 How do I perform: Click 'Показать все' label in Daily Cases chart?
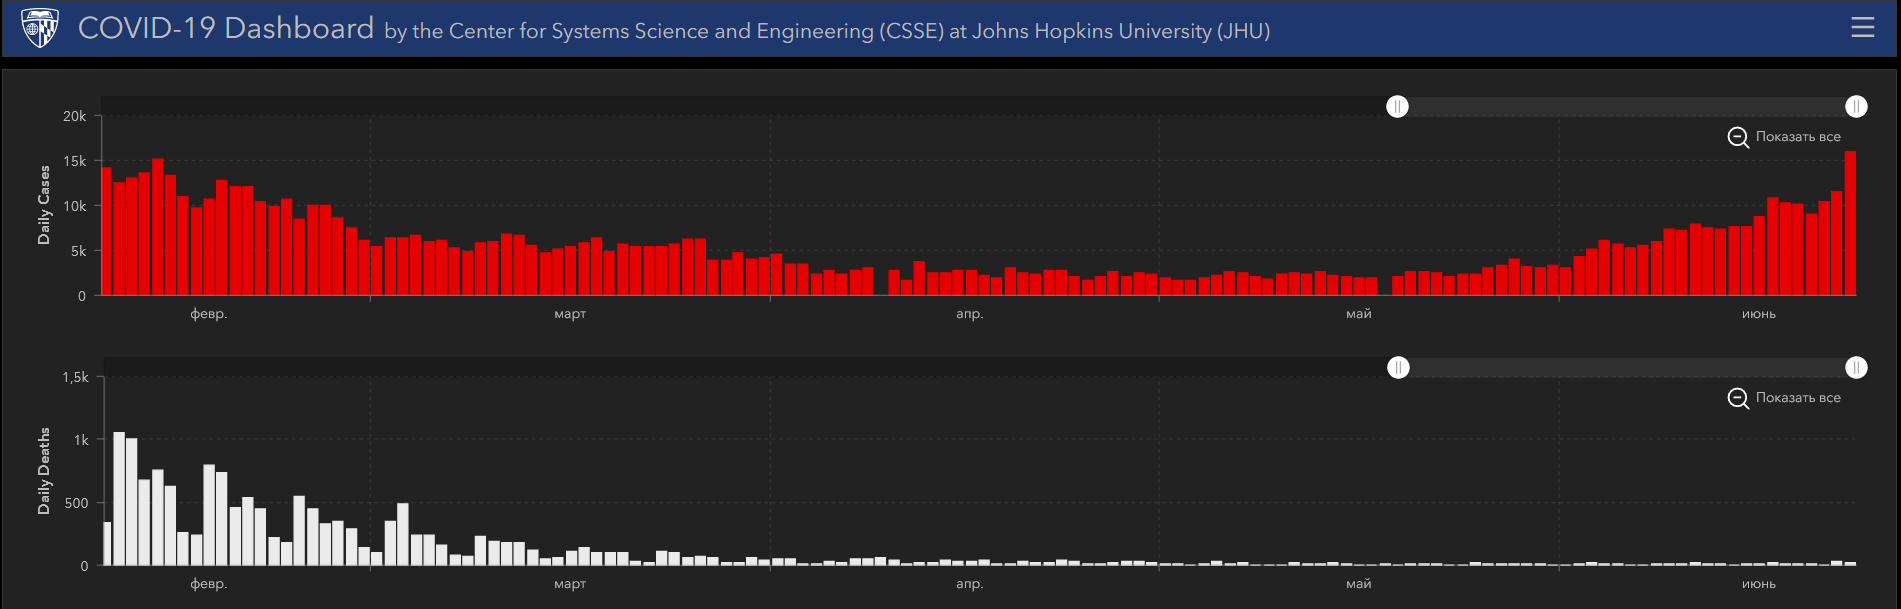coord(1798,137)
